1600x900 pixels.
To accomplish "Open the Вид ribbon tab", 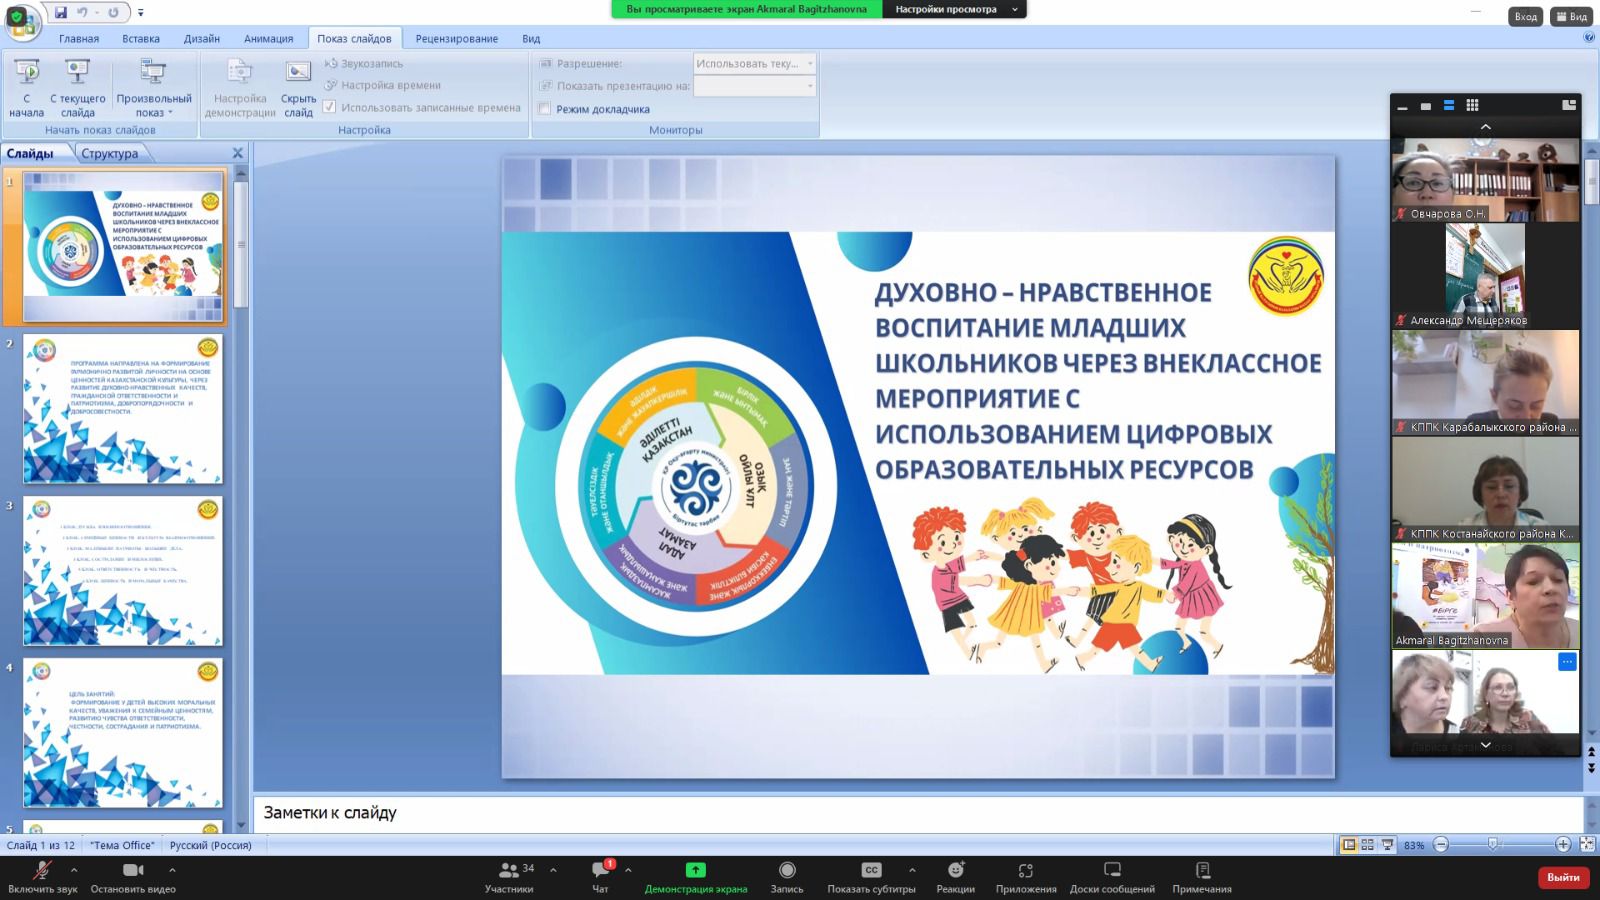I will (x=531, y=38).
